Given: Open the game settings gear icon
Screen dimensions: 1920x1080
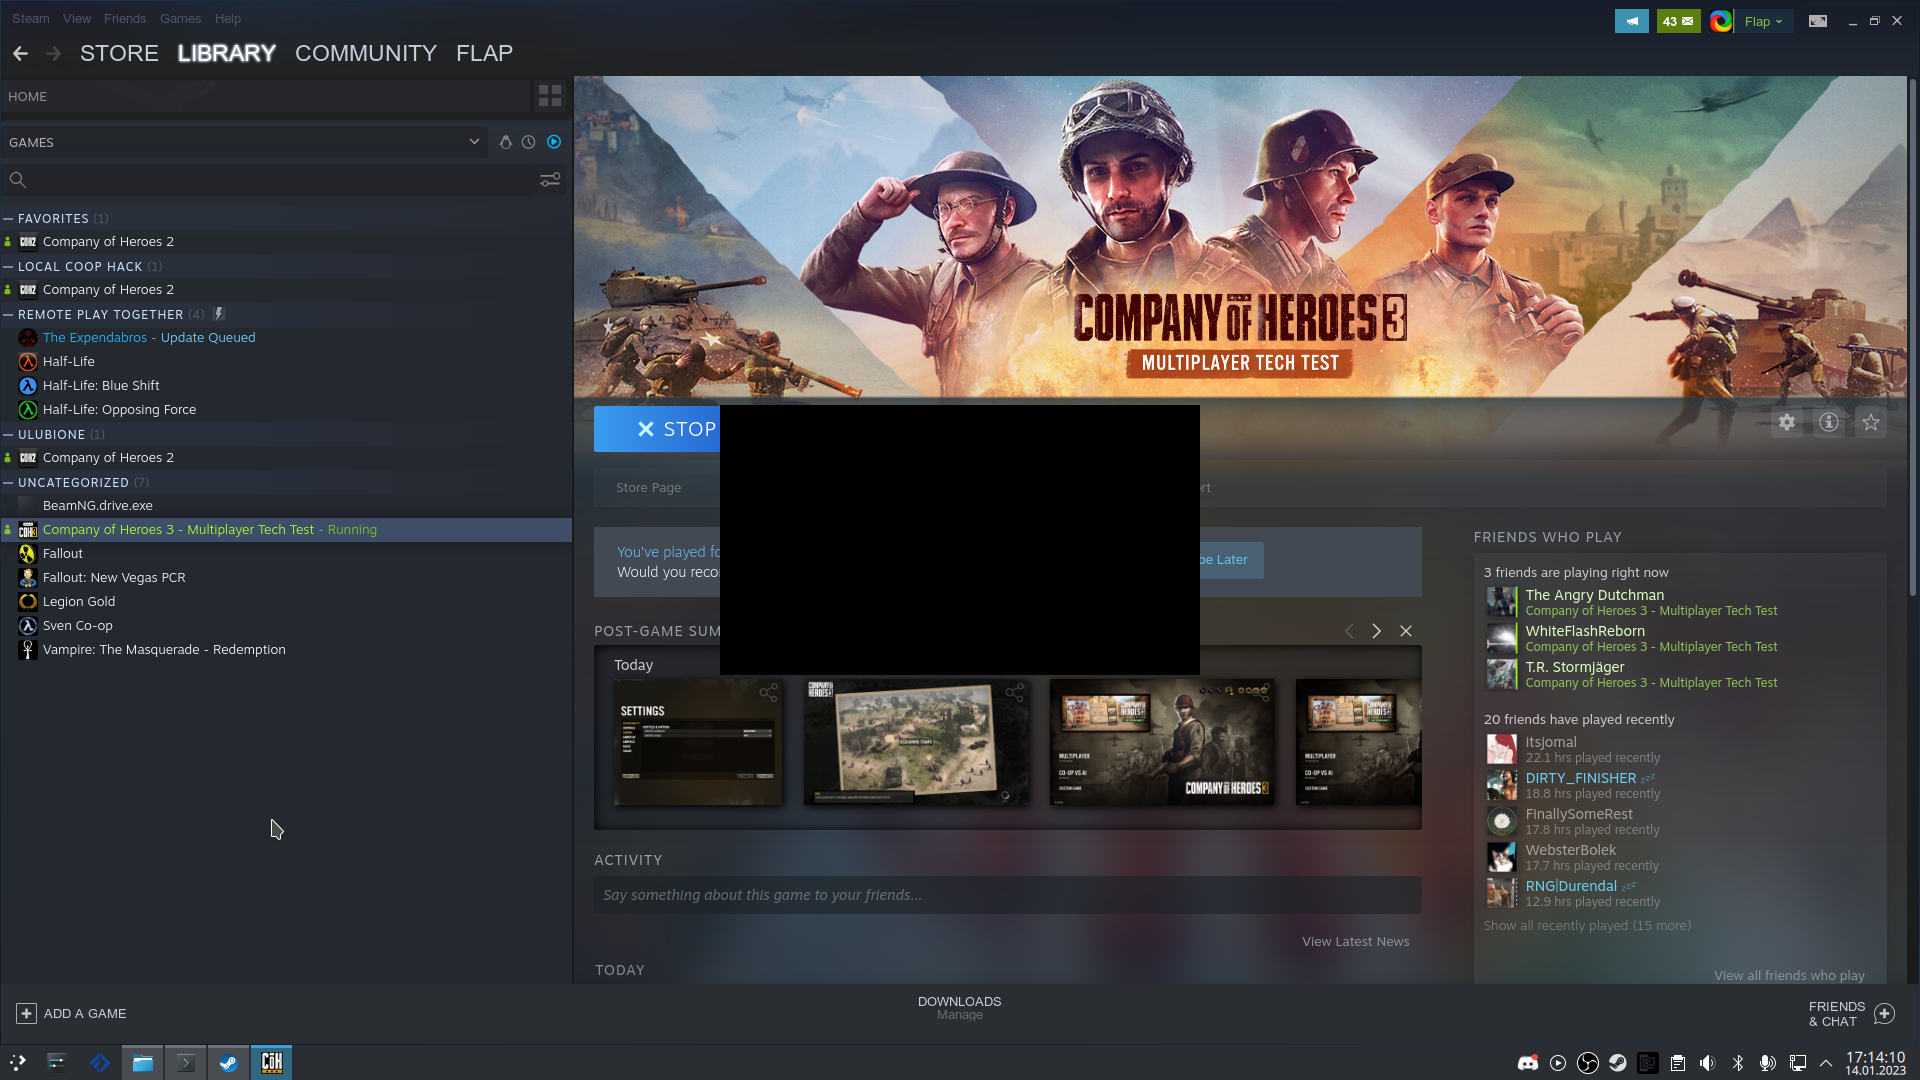Looking at the screenshot, I should pyautogui.click(x=1787, y=422).
